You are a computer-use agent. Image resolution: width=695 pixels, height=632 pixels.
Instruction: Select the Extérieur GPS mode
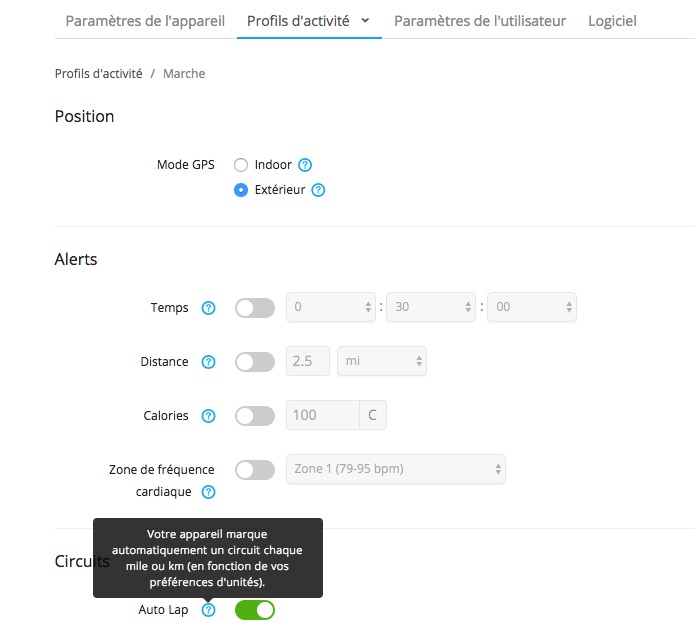[x=241, y=190]
